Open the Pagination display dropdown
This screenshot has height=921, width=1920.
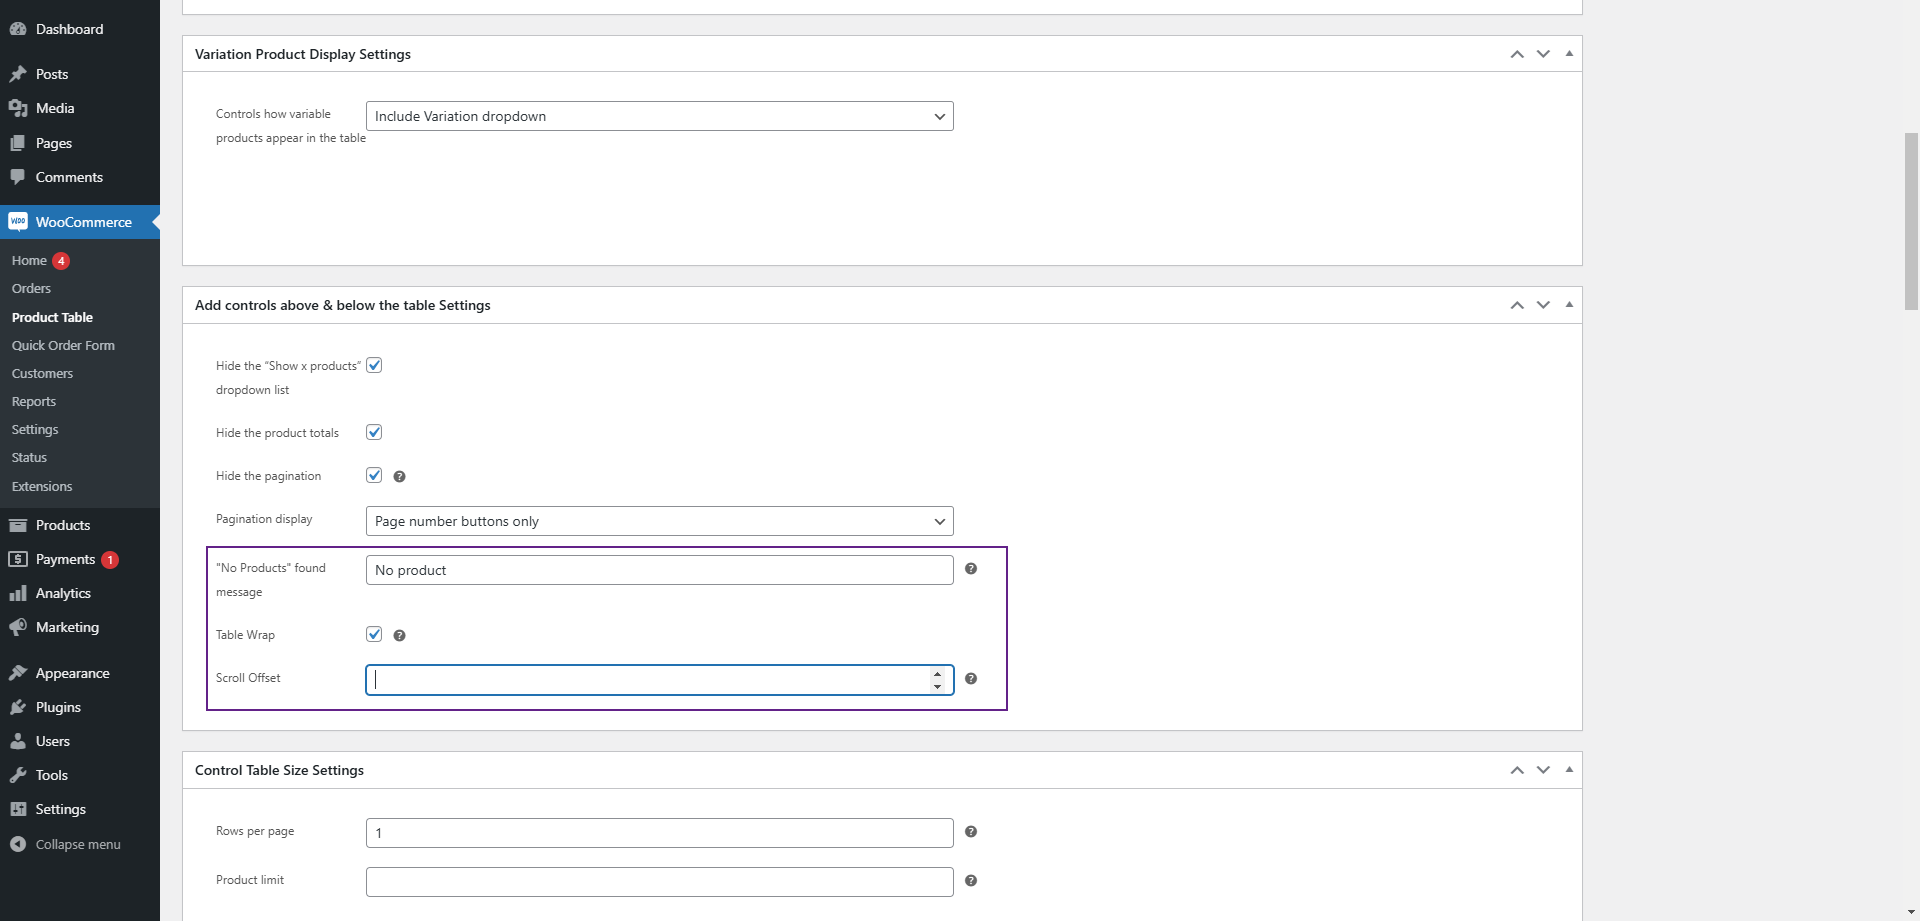click(660, 521)
